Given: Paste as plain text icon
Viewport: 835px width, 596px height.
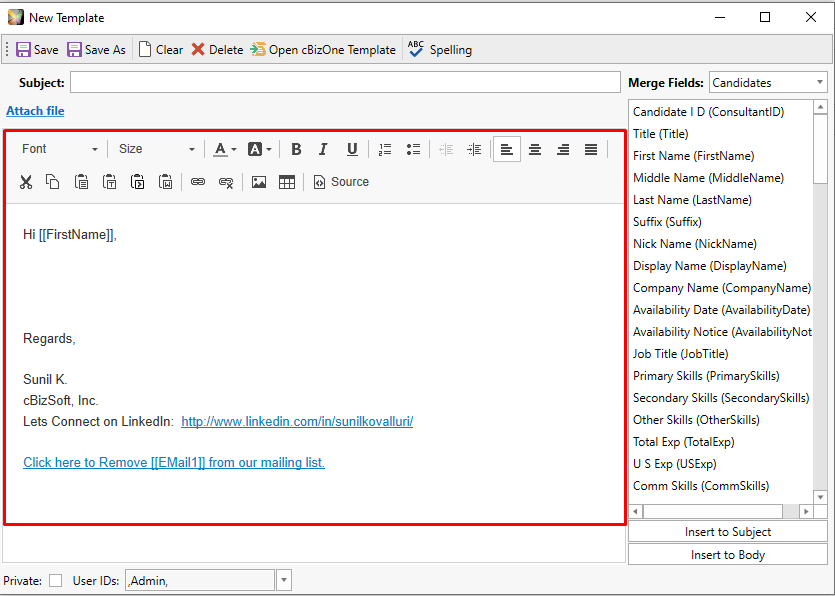Looking at the screenshot, I should pos(110,182).
